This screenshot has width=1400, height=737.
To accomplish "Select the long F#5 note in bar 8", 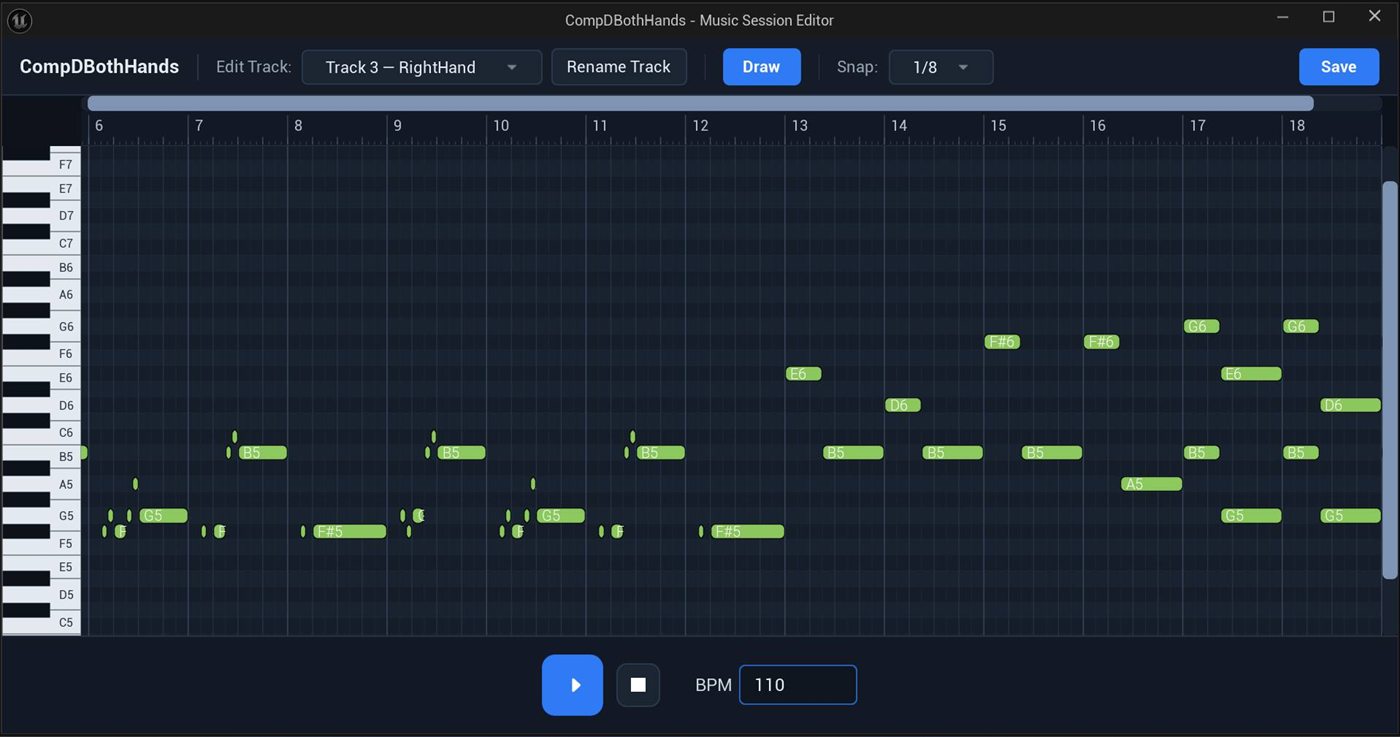I will pos(350,531).
